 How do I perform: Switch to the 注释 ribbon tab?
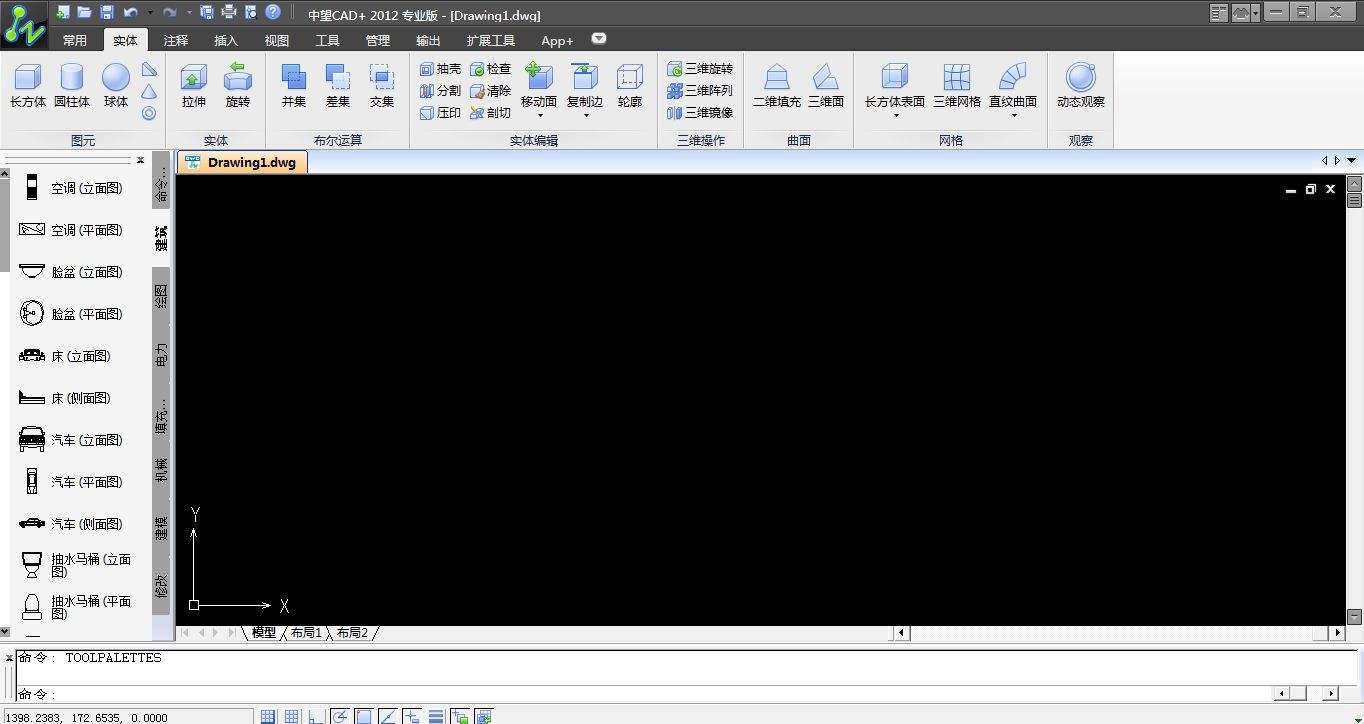click(x=175, y=40)
